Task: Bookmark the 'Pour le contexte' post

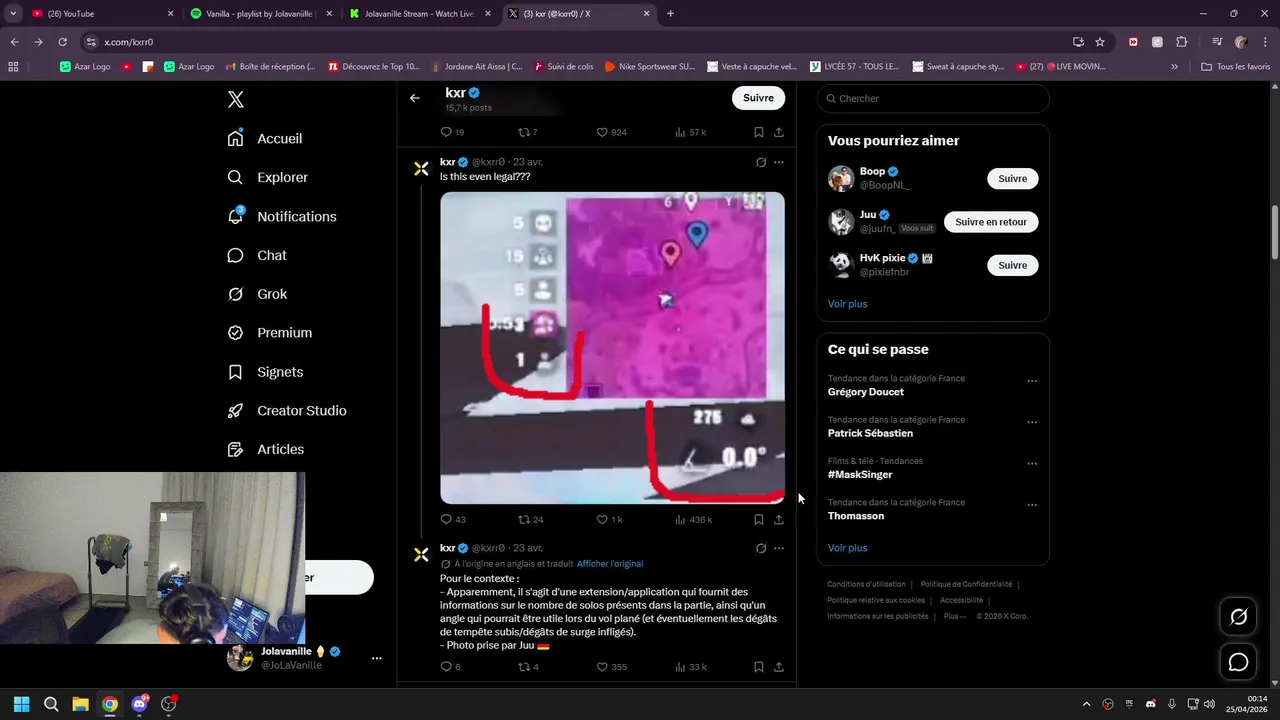Action: 759,667
